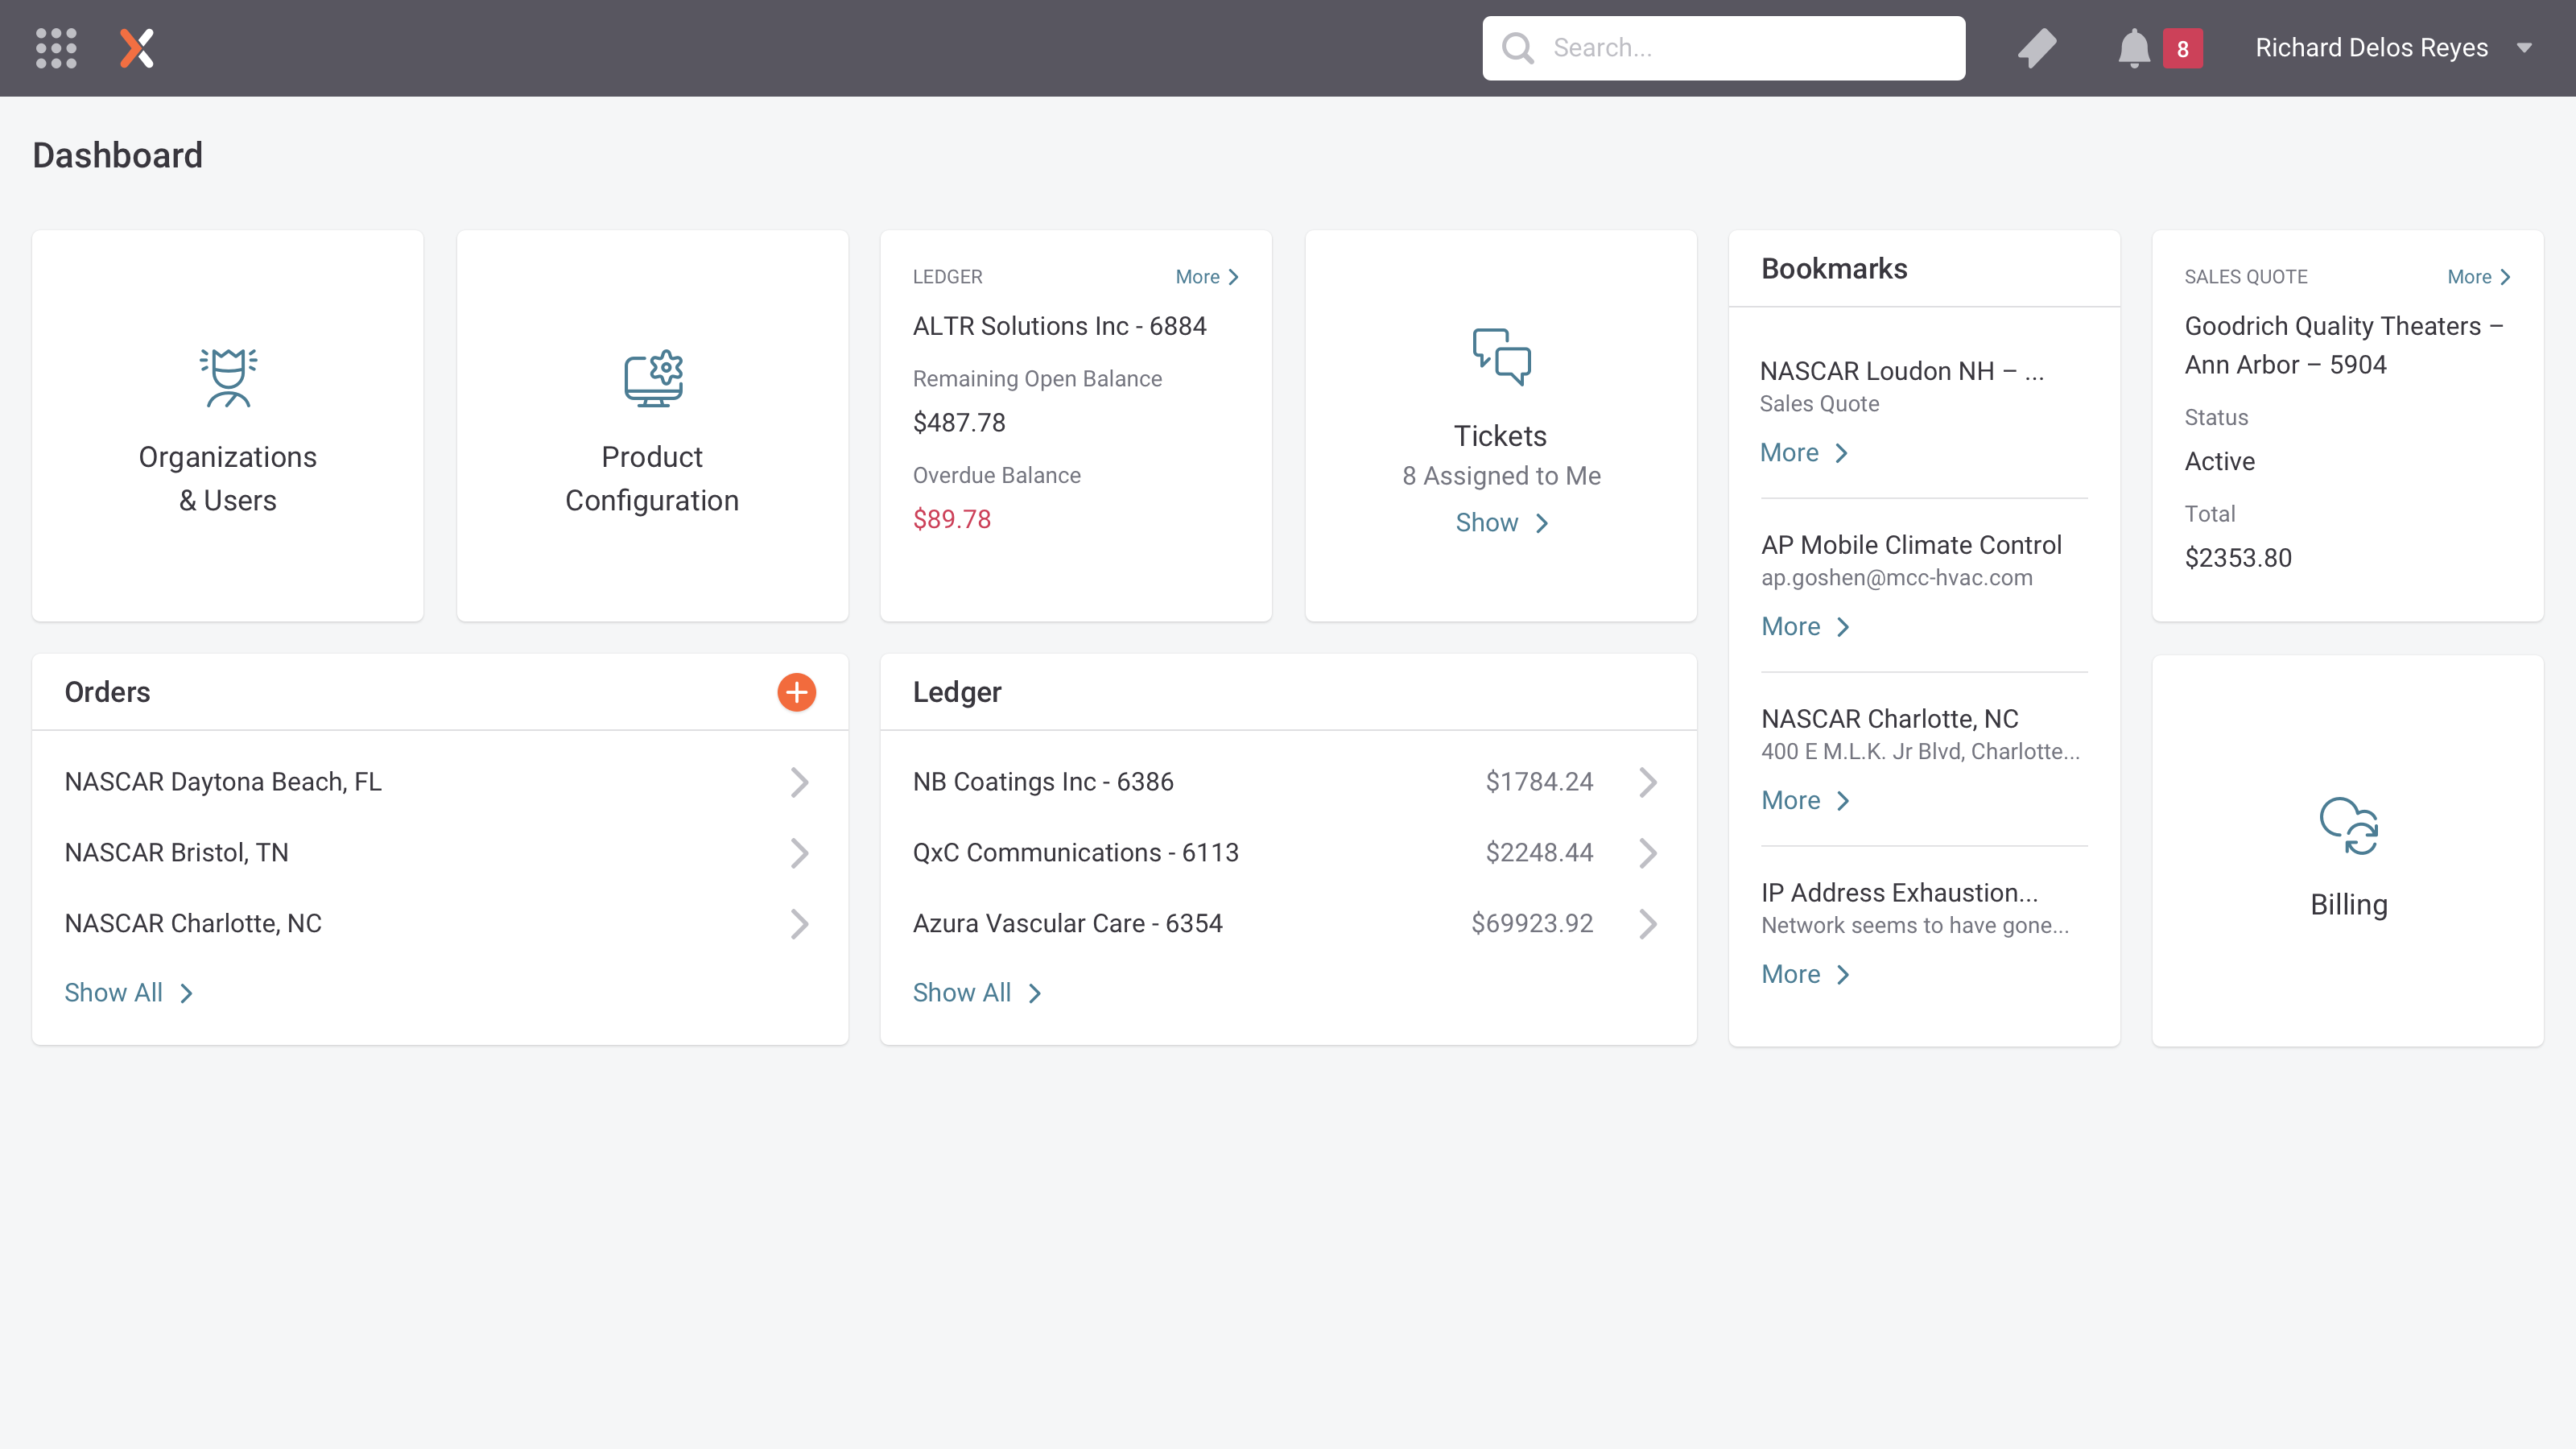Click 8 Assigned to Me text
Viewport: 2576px width, 1449px height.
pyautogui.click(x=1501, y=476)
